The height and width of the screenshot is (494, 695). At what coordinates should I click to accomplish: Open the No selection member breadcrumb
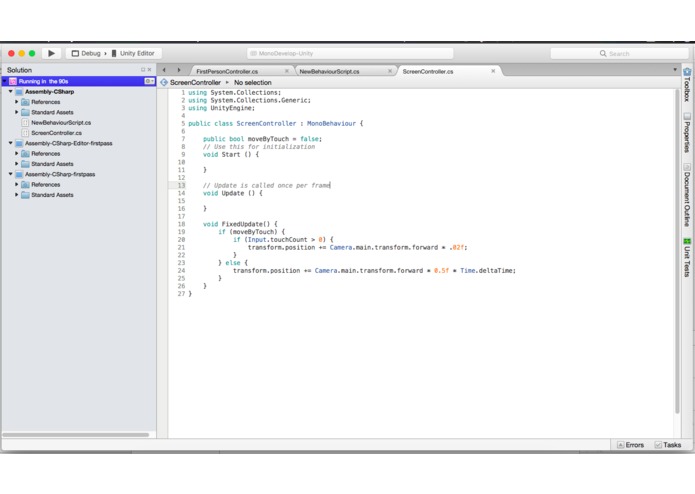[x=253, y=82]
